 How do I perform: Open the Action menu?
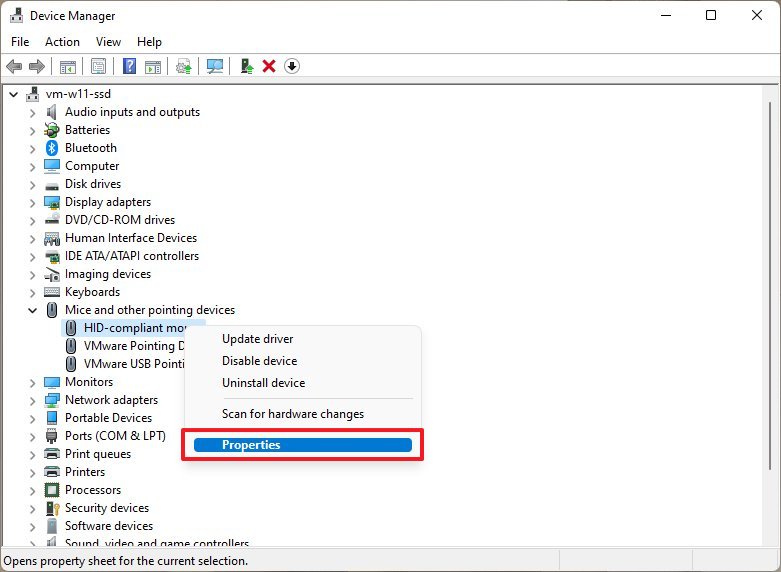coord(62,42)
